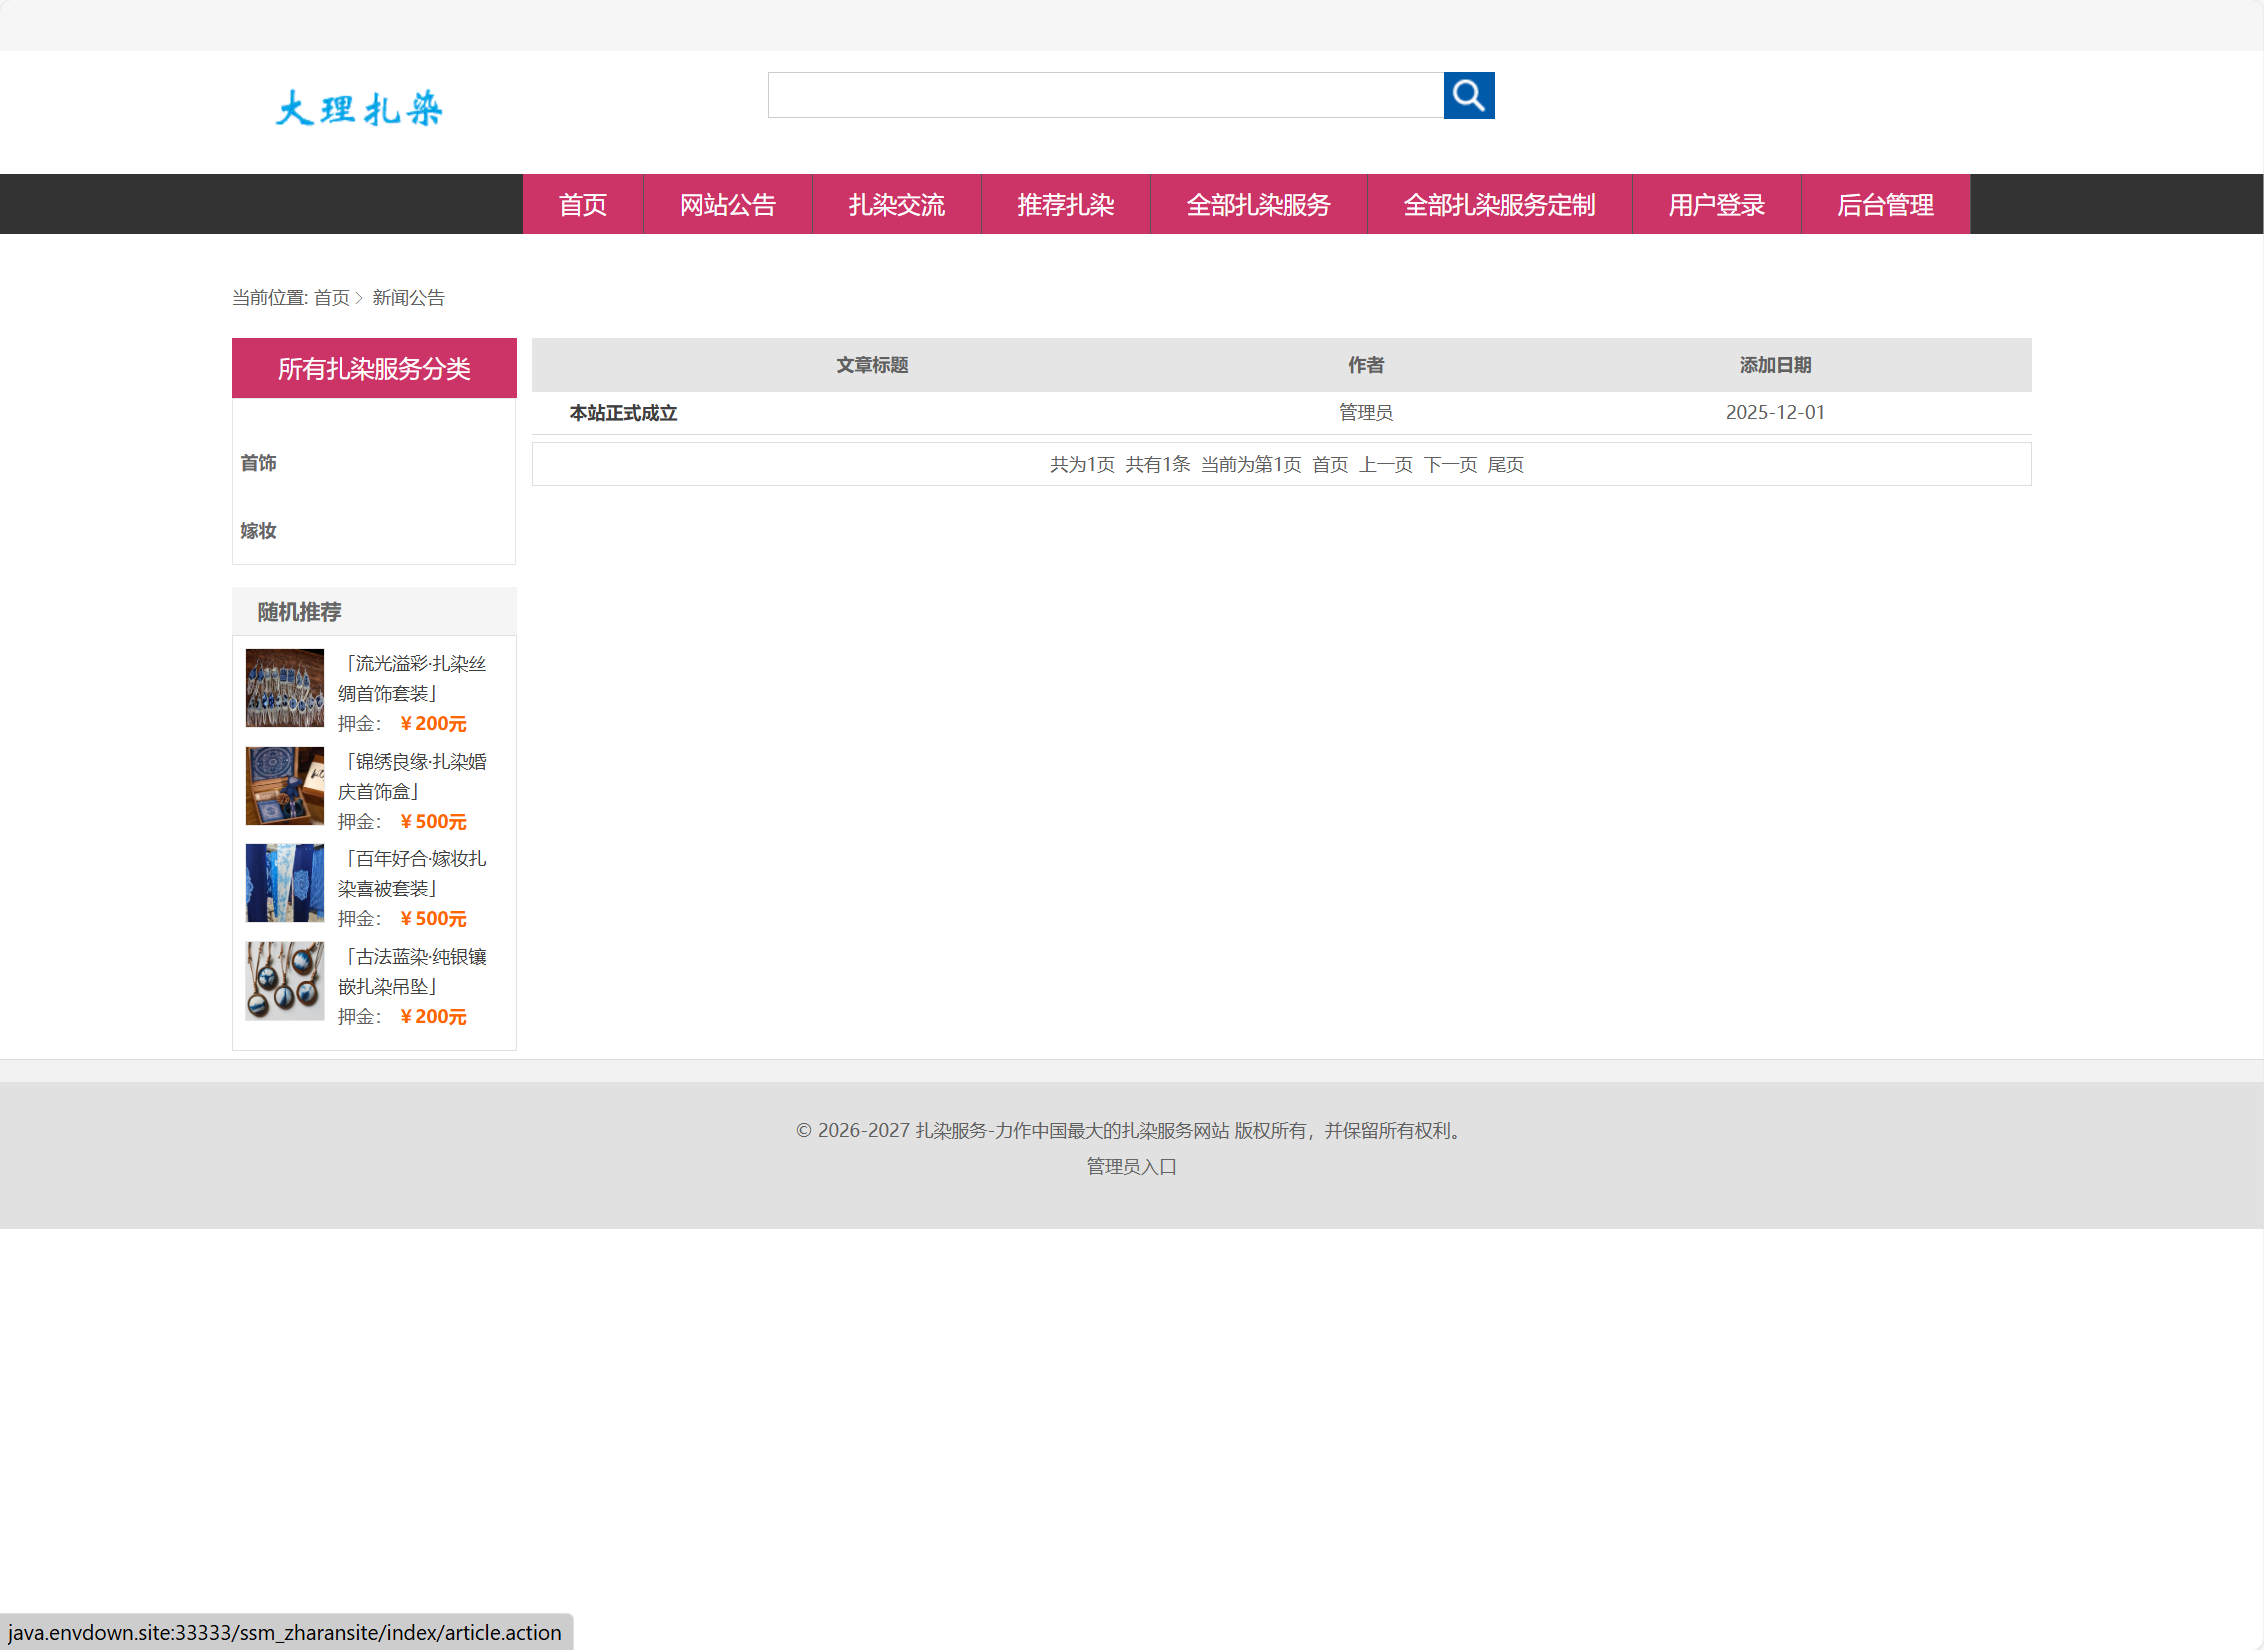Open the 扎染交流 navigation item

896,205
